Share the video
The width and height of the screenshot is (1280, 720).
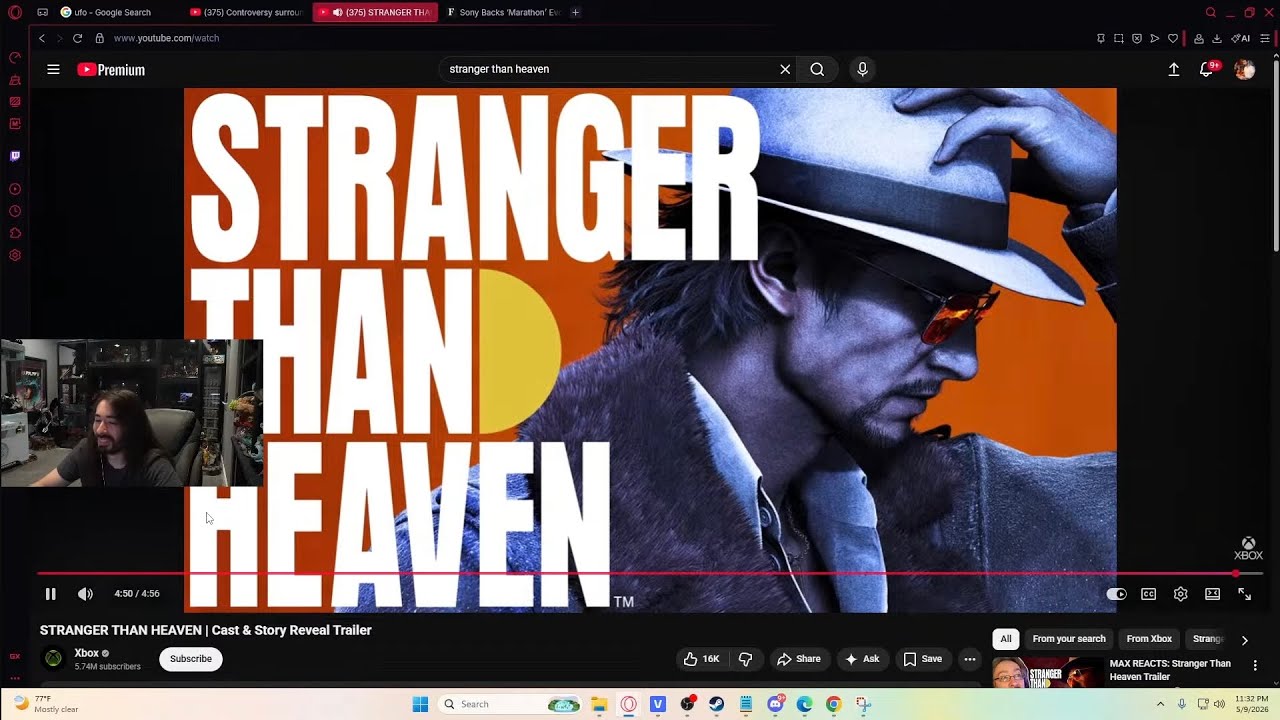(x=799, y=659)
